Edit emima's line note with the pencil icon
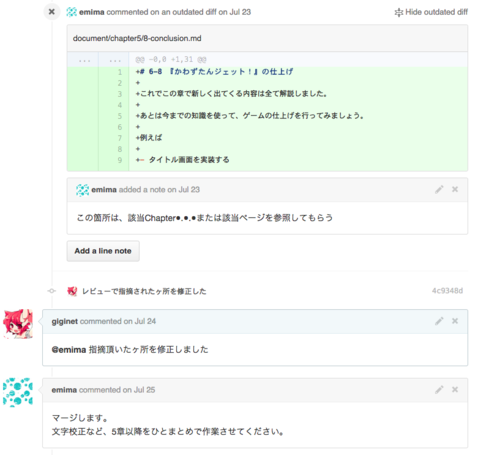 [439, 189]
